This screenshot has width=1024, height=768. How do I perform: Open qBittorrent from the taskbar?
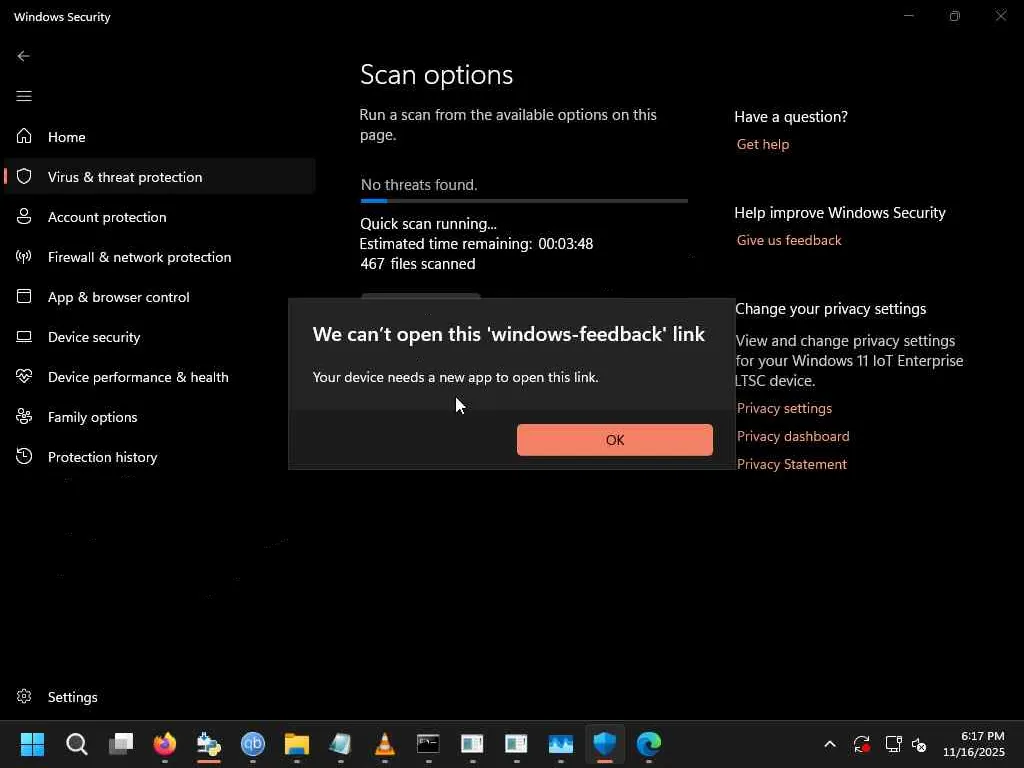click(x=253, y=743)
